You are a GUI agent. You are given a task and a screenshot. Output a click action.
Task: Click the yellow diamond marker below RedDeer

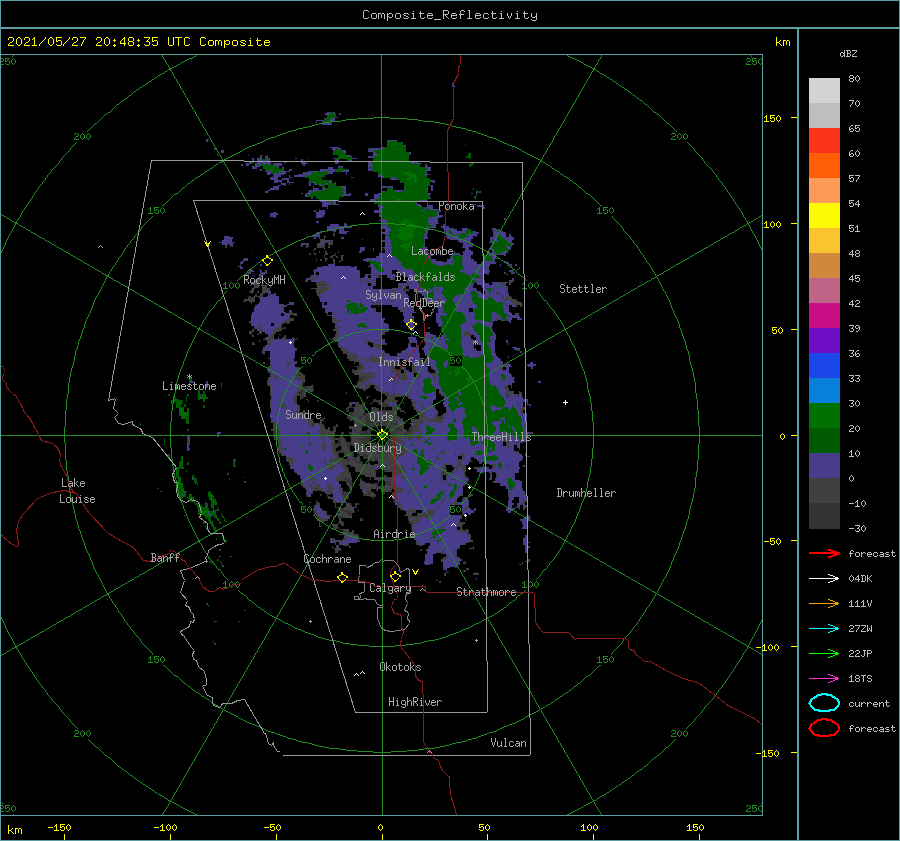tap(411, 325)
